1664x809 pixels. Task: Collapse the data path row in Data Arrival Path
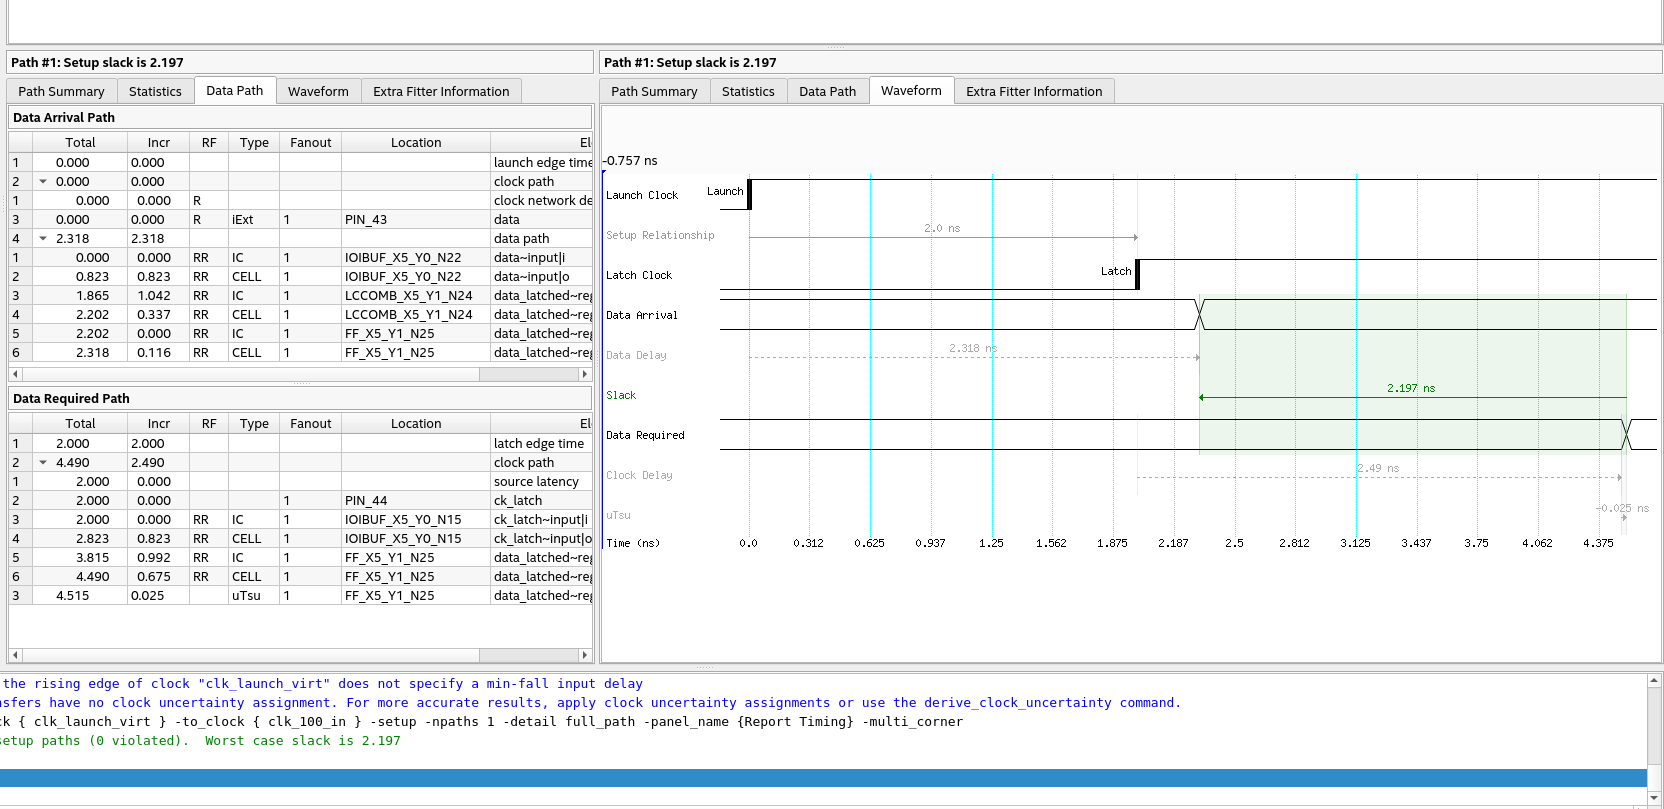pyautogui.click(x=43, y=239)
